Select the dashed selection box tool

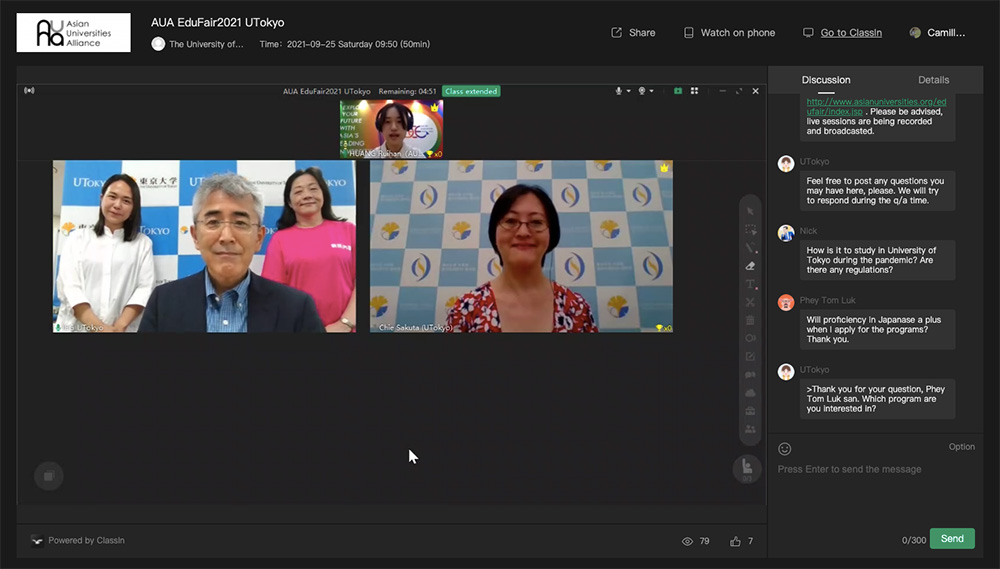(x=750, y=230)
